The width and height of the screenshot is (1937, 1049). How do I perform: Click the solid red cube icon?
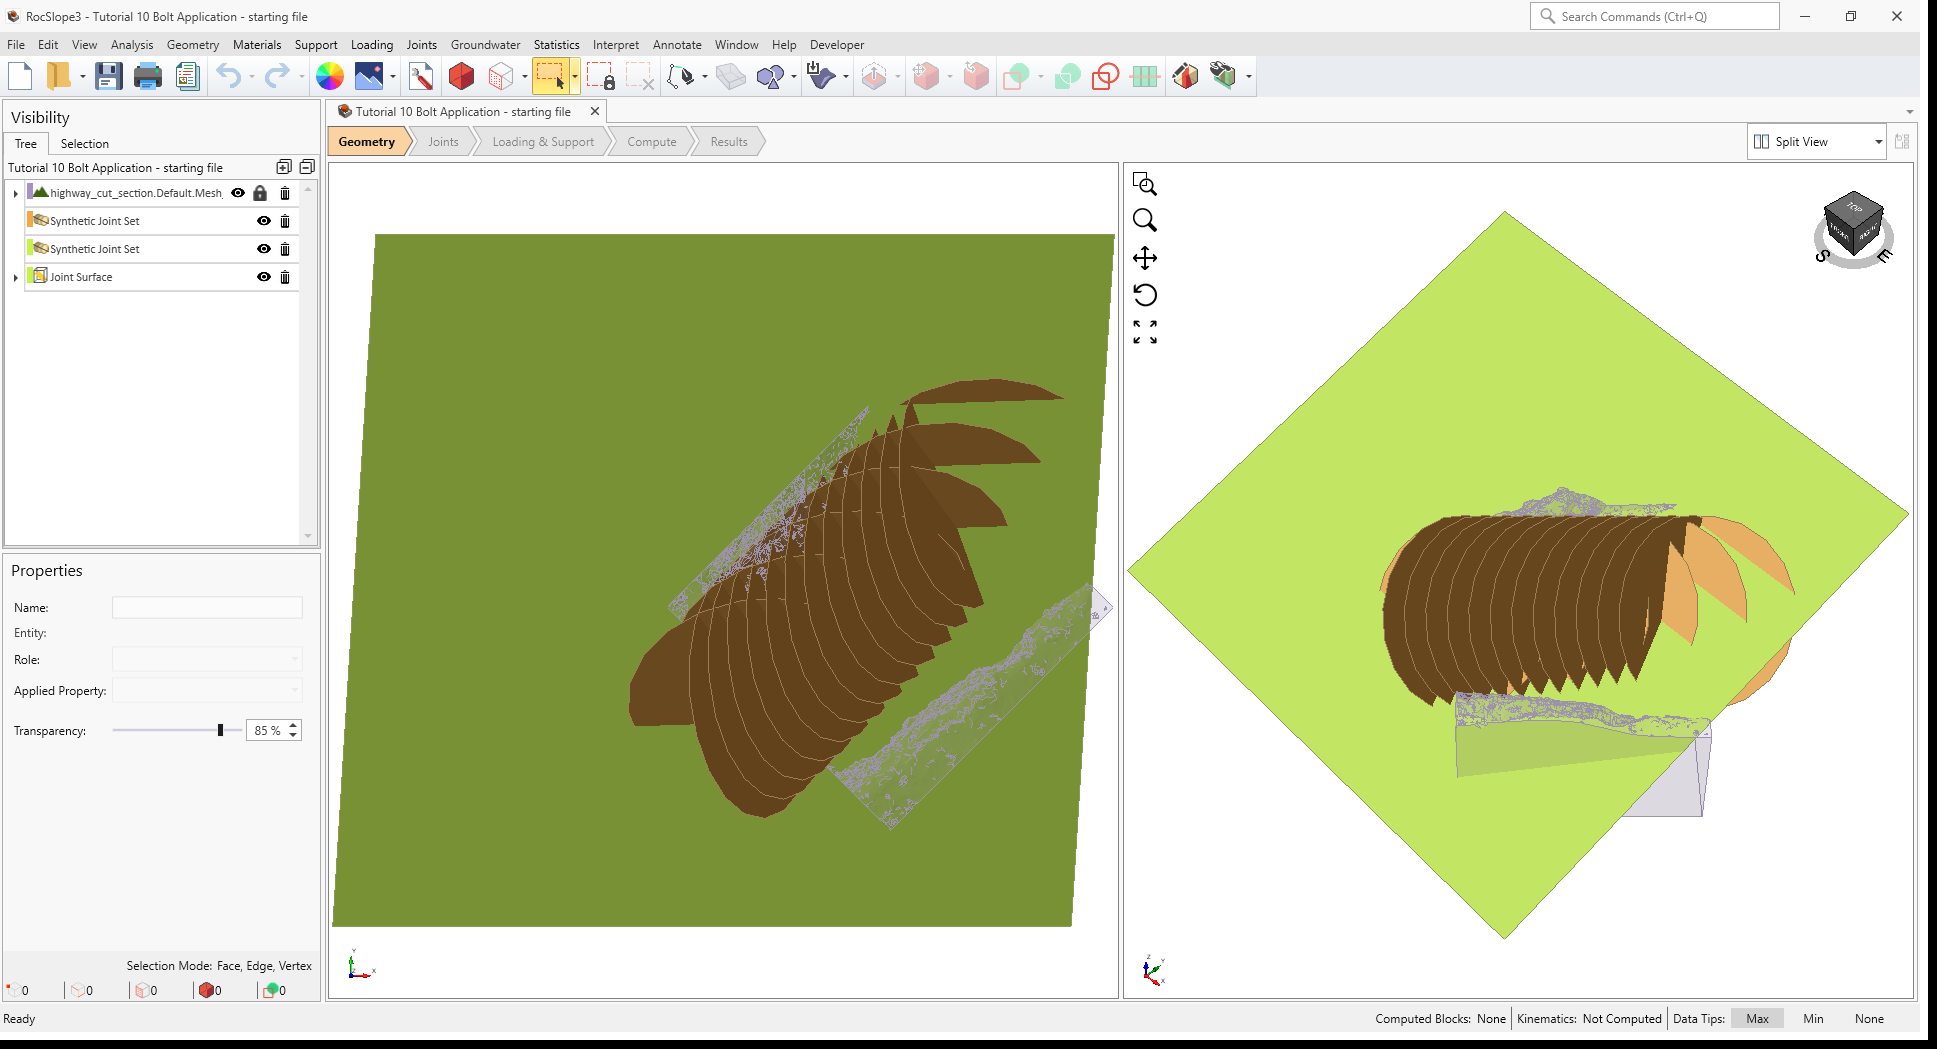[461, 76]
